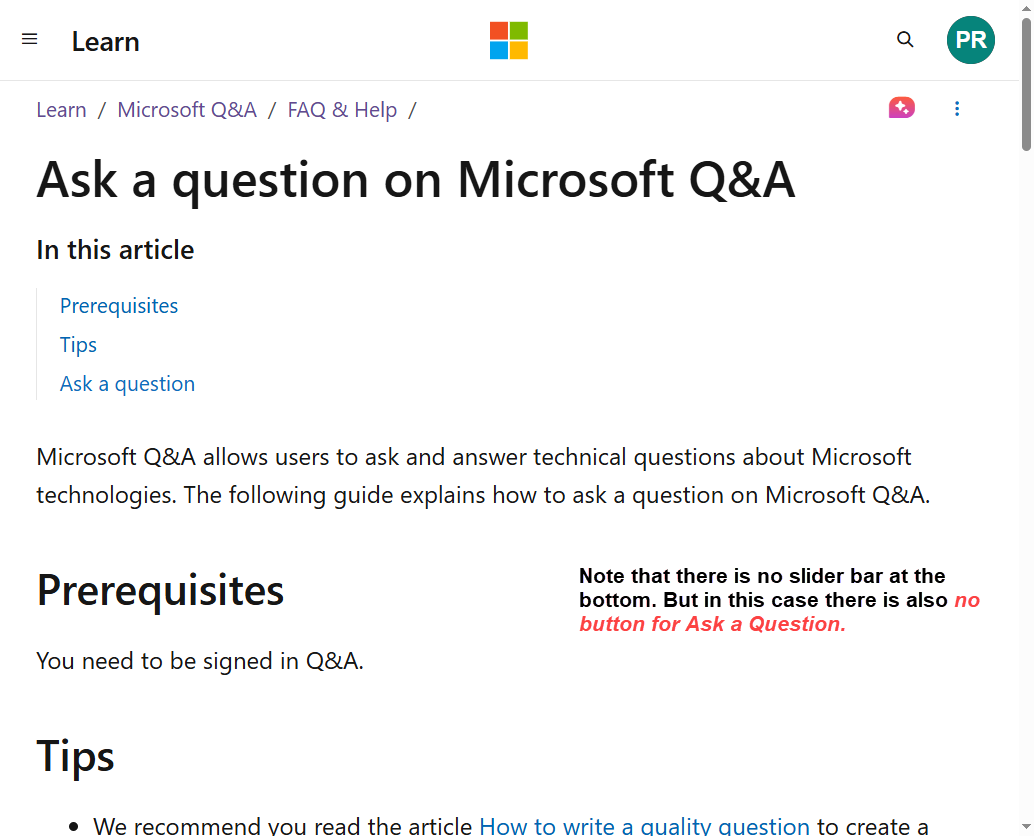Click the search icon in the header
This screenshot has width=1034, height=836.
(x=905, y=39)
